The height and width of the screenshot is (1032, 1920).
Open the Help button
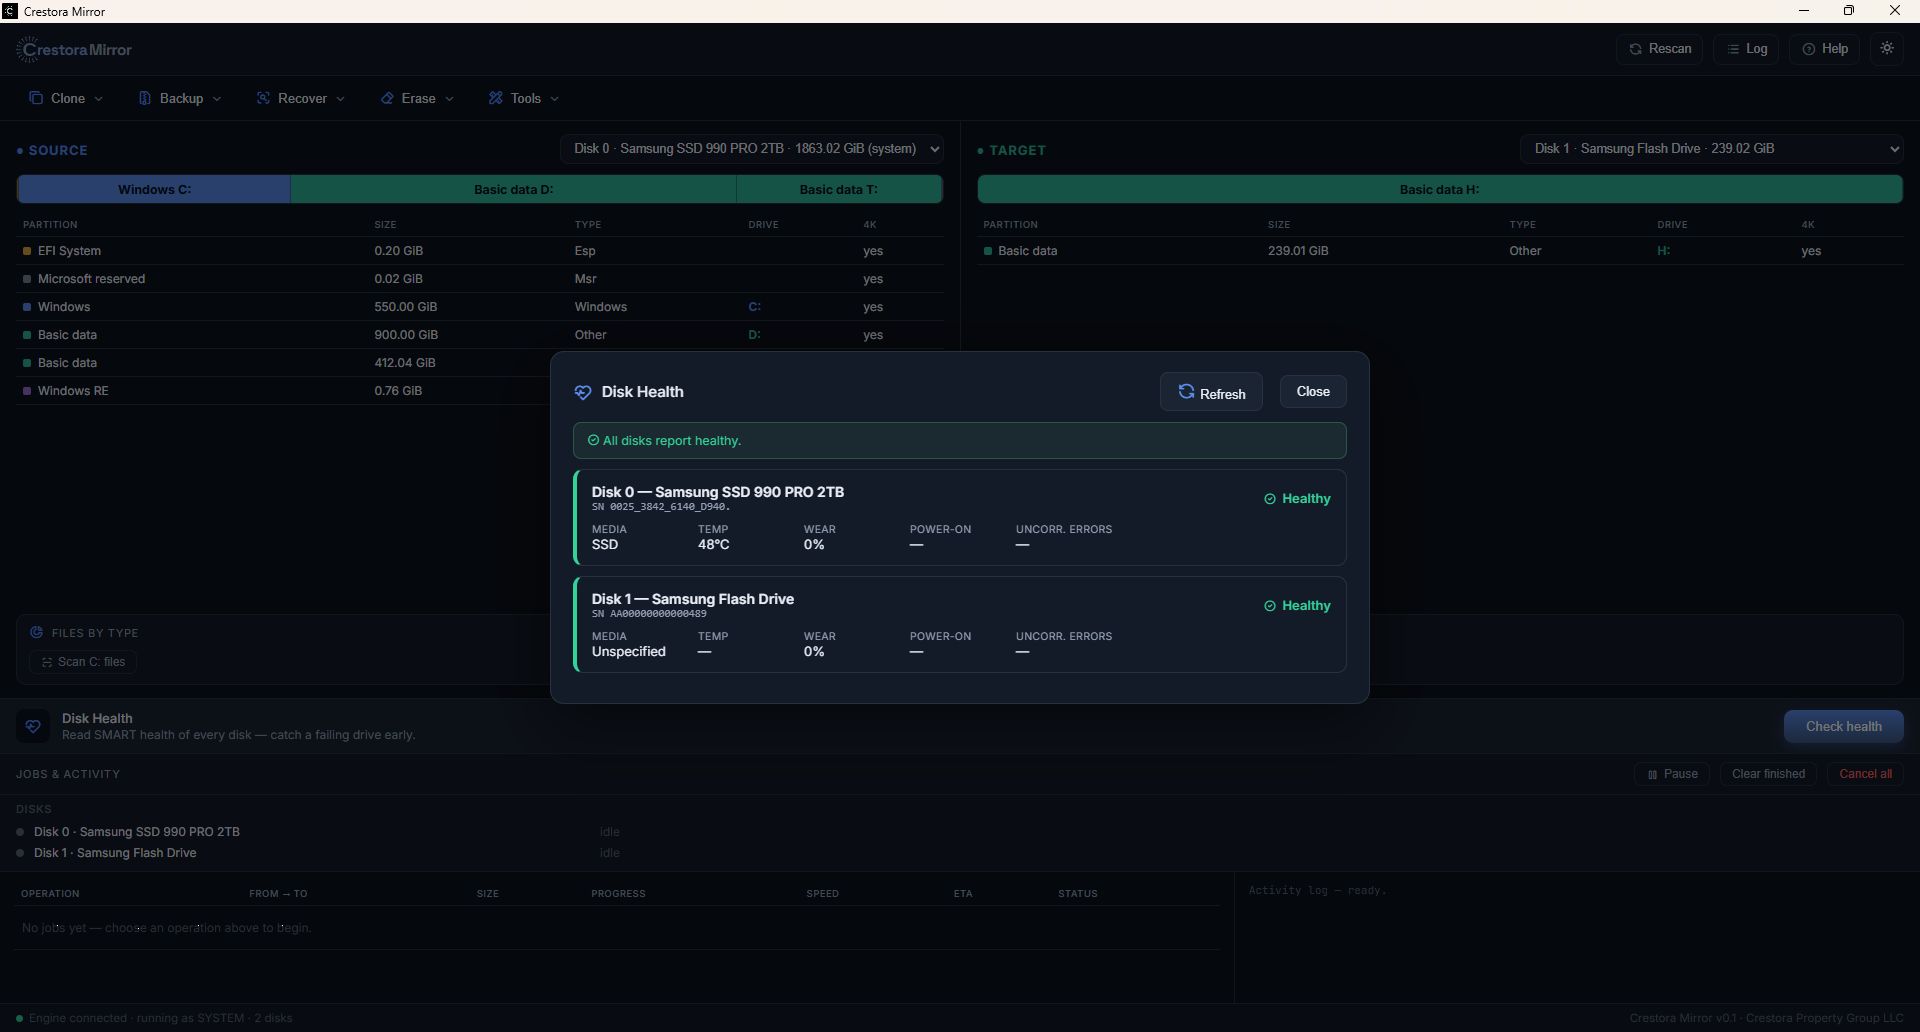pos(1825,49)
